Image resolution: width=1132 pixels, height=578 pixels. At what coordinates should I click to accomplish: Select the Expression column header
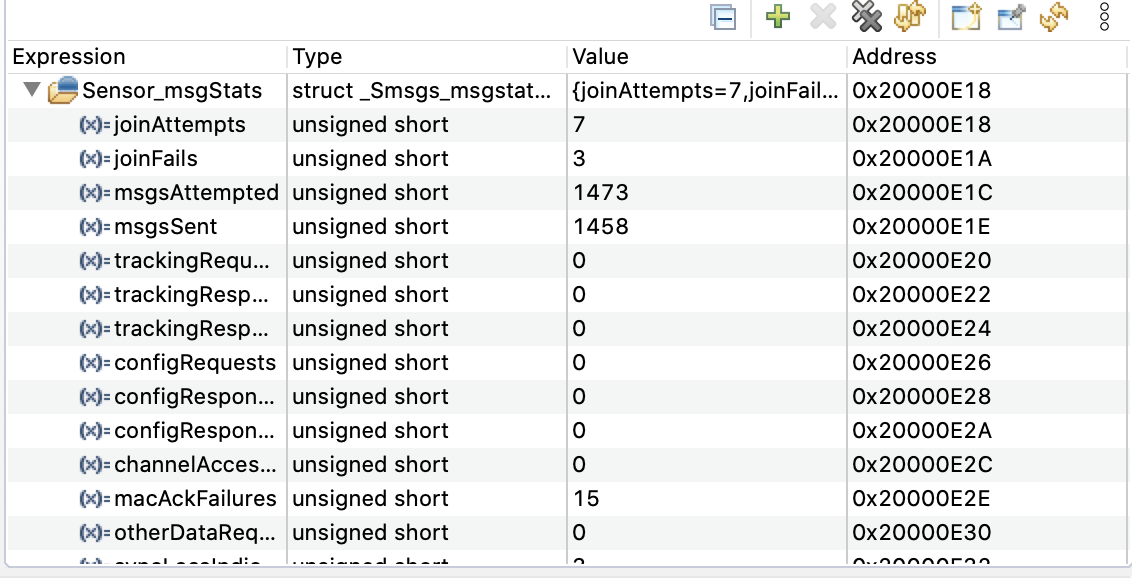click(x=69, y=57)
